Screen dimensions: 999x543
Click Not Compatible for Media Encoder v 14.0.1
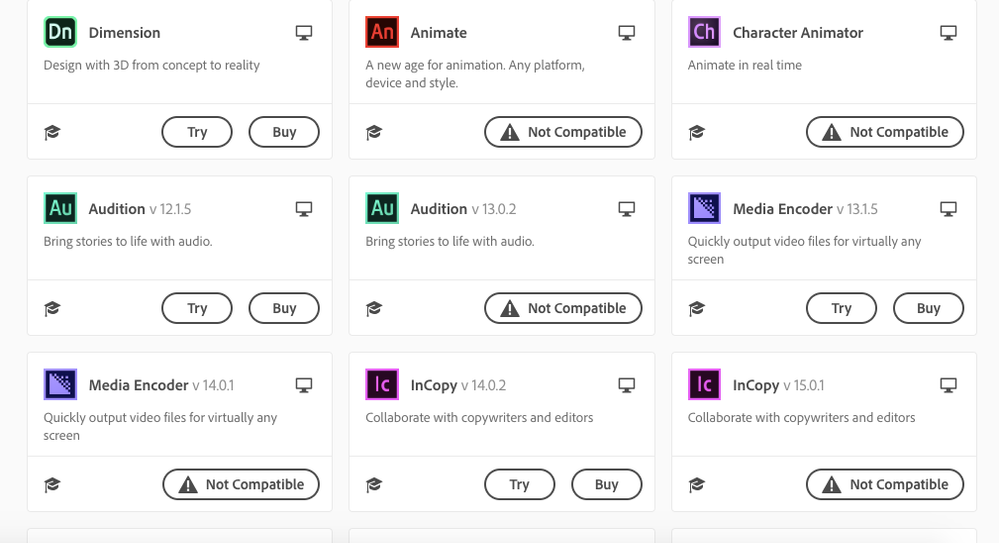[241, 484]
